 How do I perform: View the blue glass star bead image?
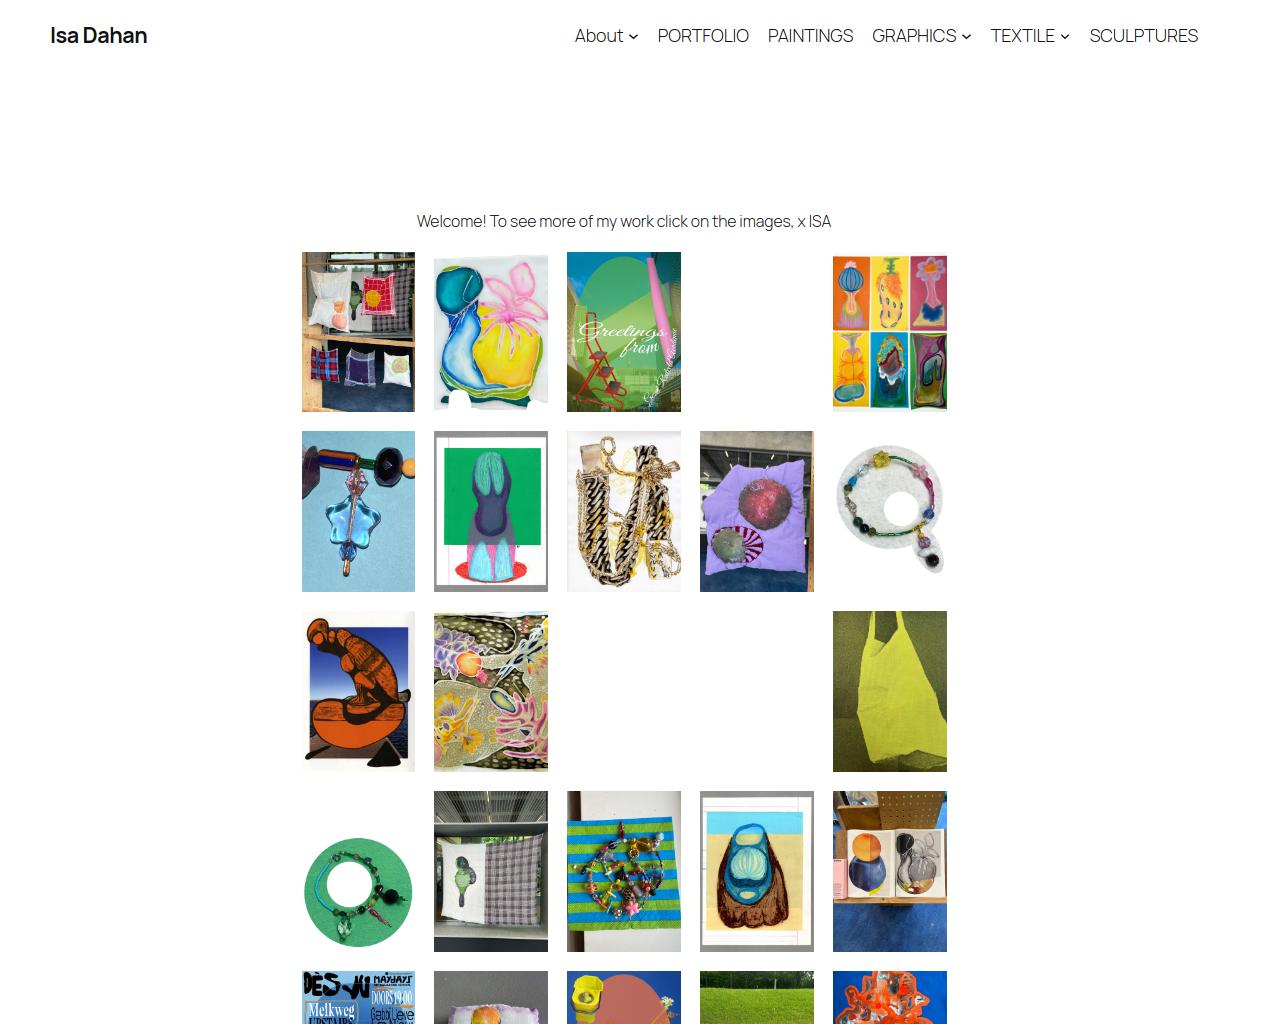[x=358, y=512]
